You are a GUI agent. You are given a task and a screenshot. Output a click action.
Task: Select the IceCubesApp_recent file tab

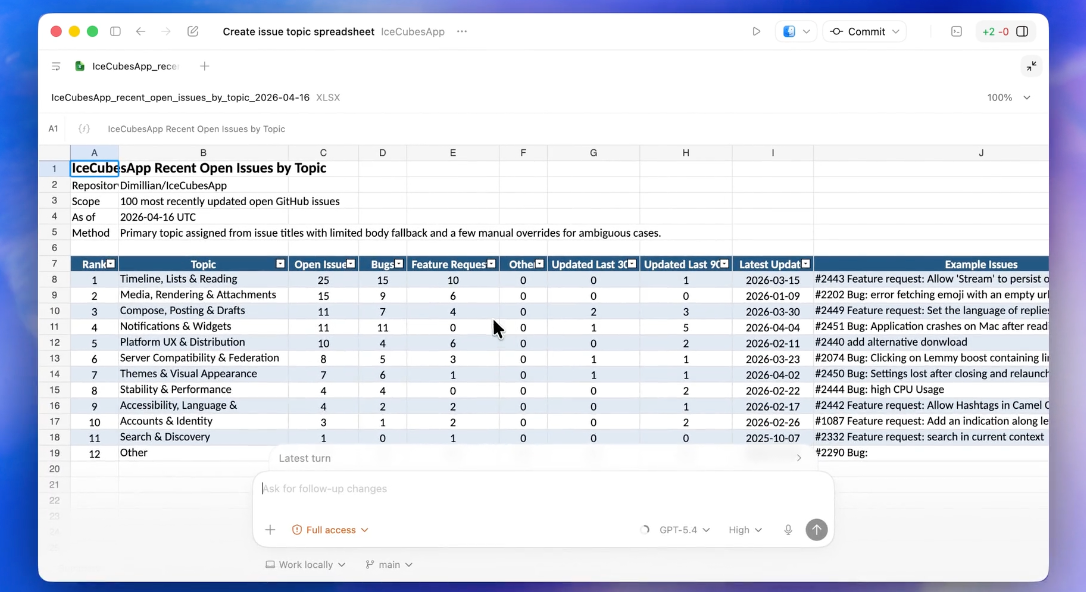(x=127, y=66)
